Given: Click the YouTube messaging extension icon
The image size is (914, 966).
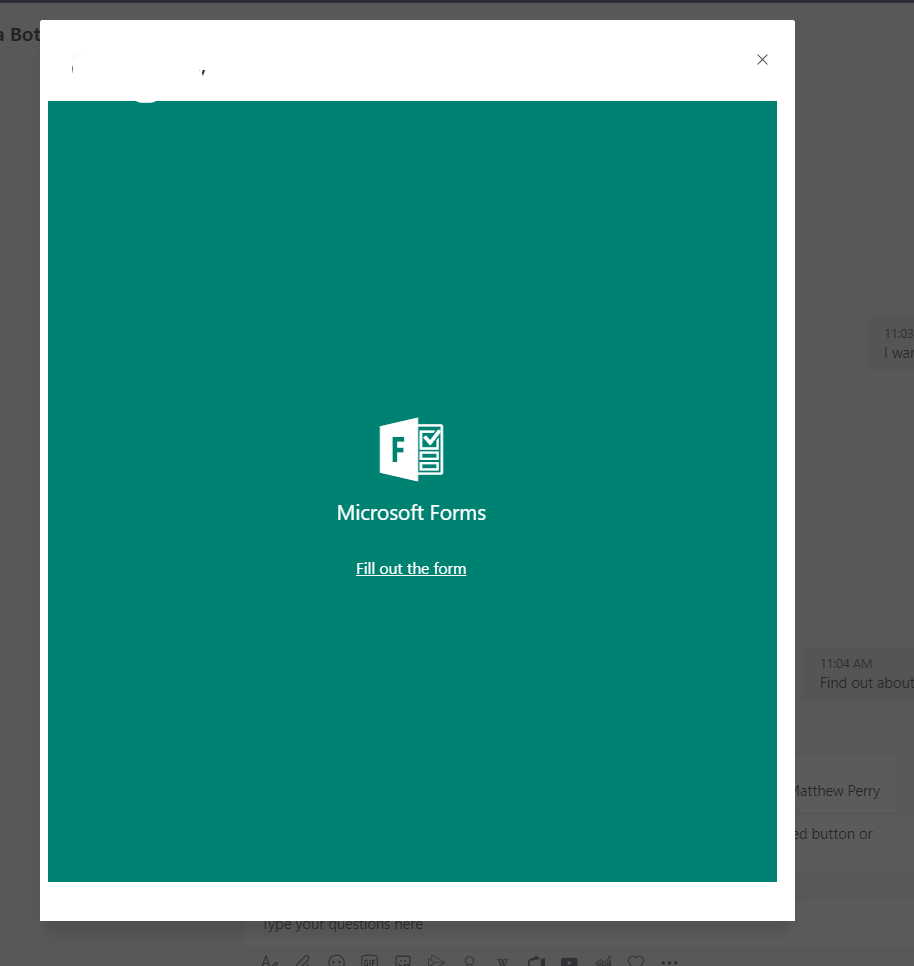Looking at the screenshot, I should point(569,960).
